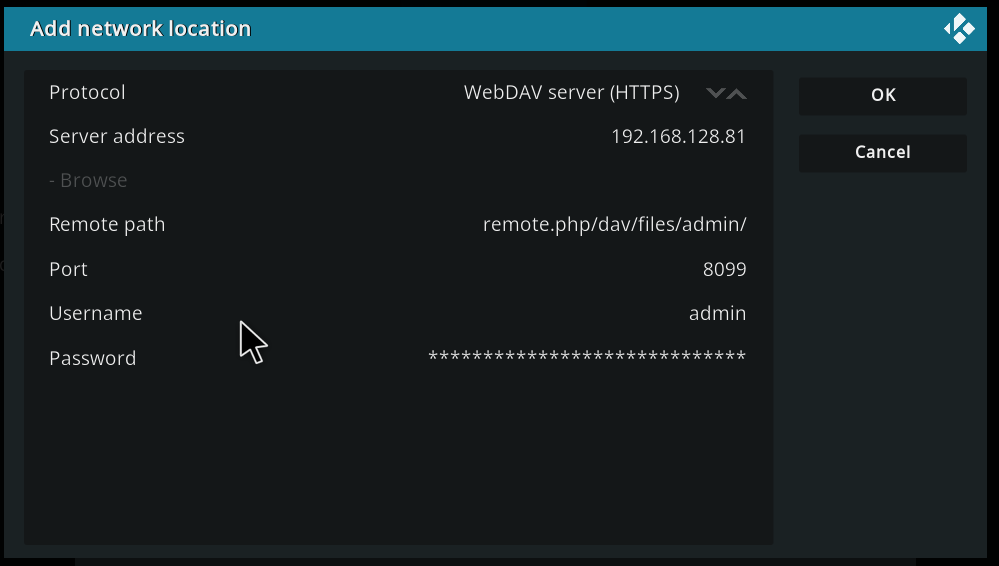Dismiss the dialog with the Cancel button
The height and width of the screenshot is (566, 999).
click(x=883, y=153)
